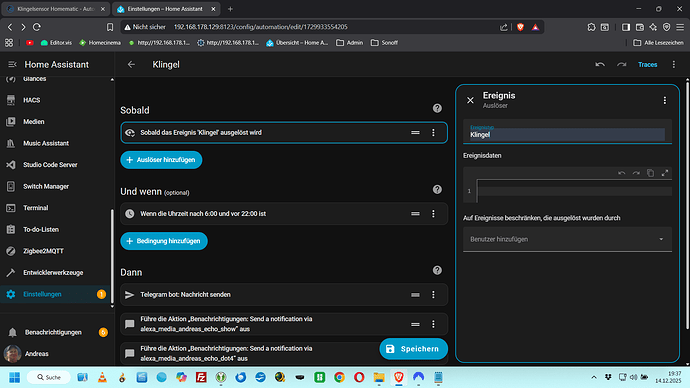Open the Übersicht – Home A... bookmark
The image size is (690, 388).
tap(297, 43)
